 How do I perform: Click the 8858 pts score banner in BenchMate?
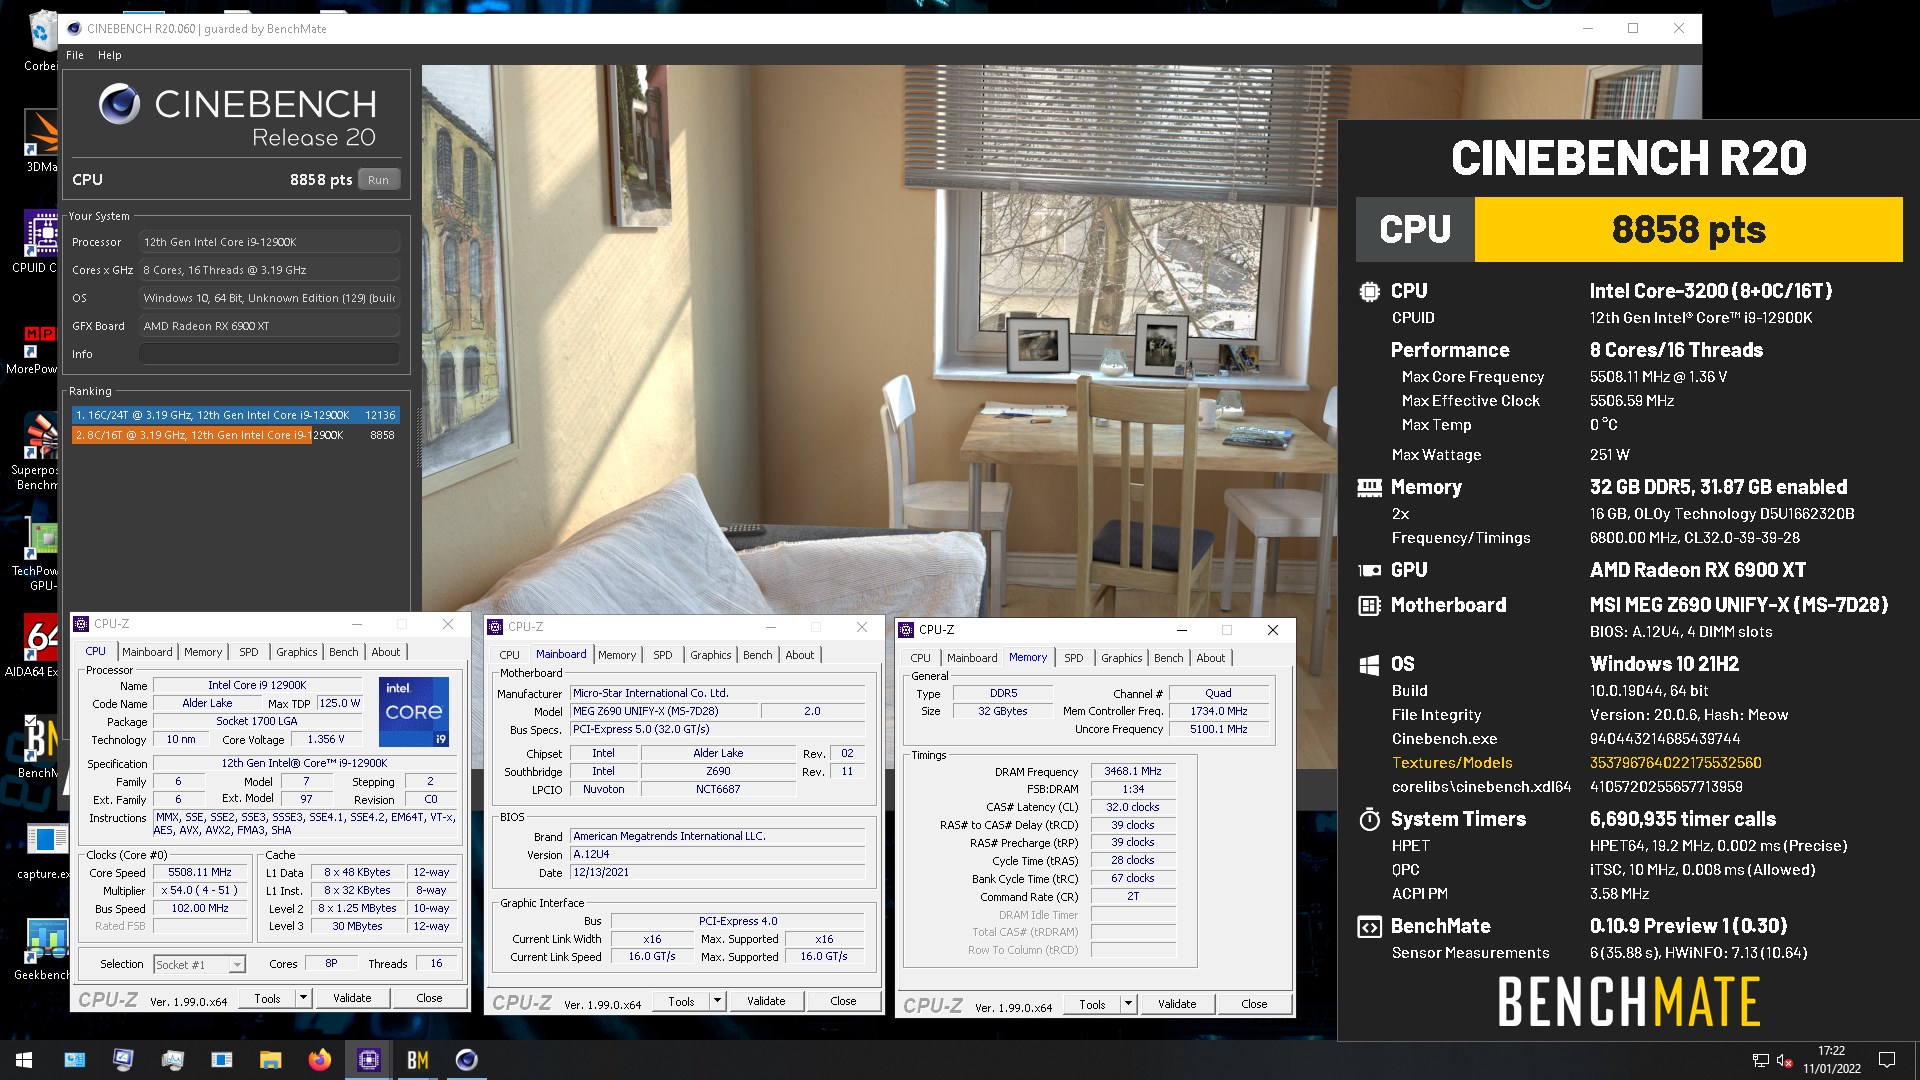1688,229
